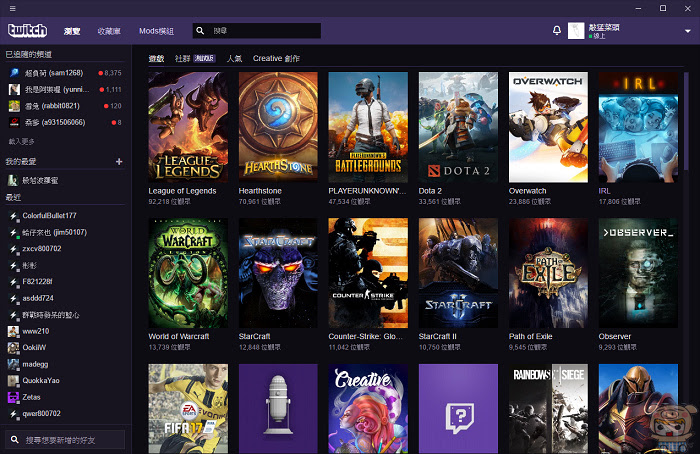Click the search magnifier icon in top bar
Viewport: 700px width, 454px height.
[200, 30]
